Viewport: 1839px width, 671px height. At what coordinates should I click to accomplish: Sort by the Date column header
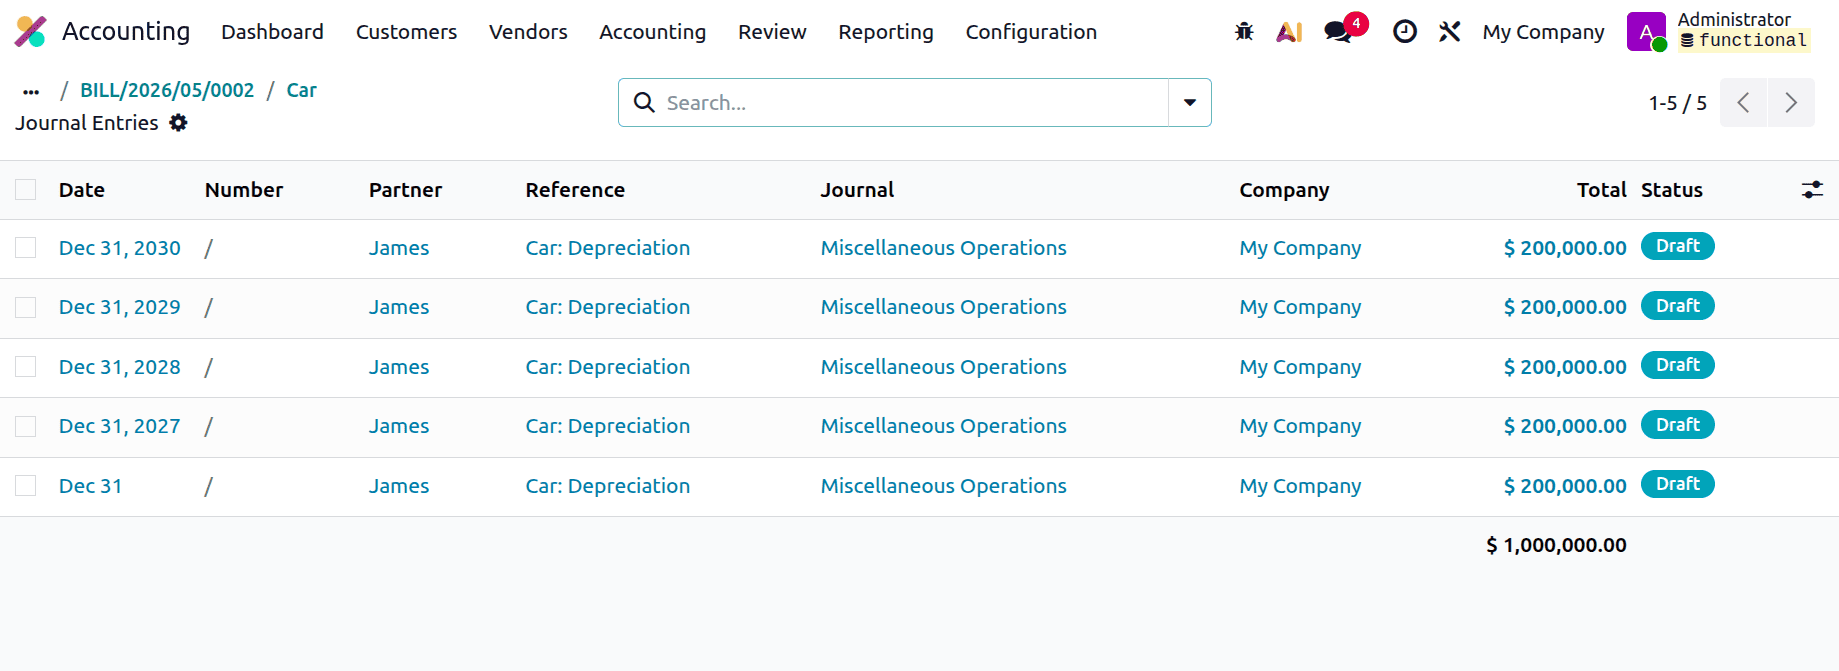(x=82, y=190)
